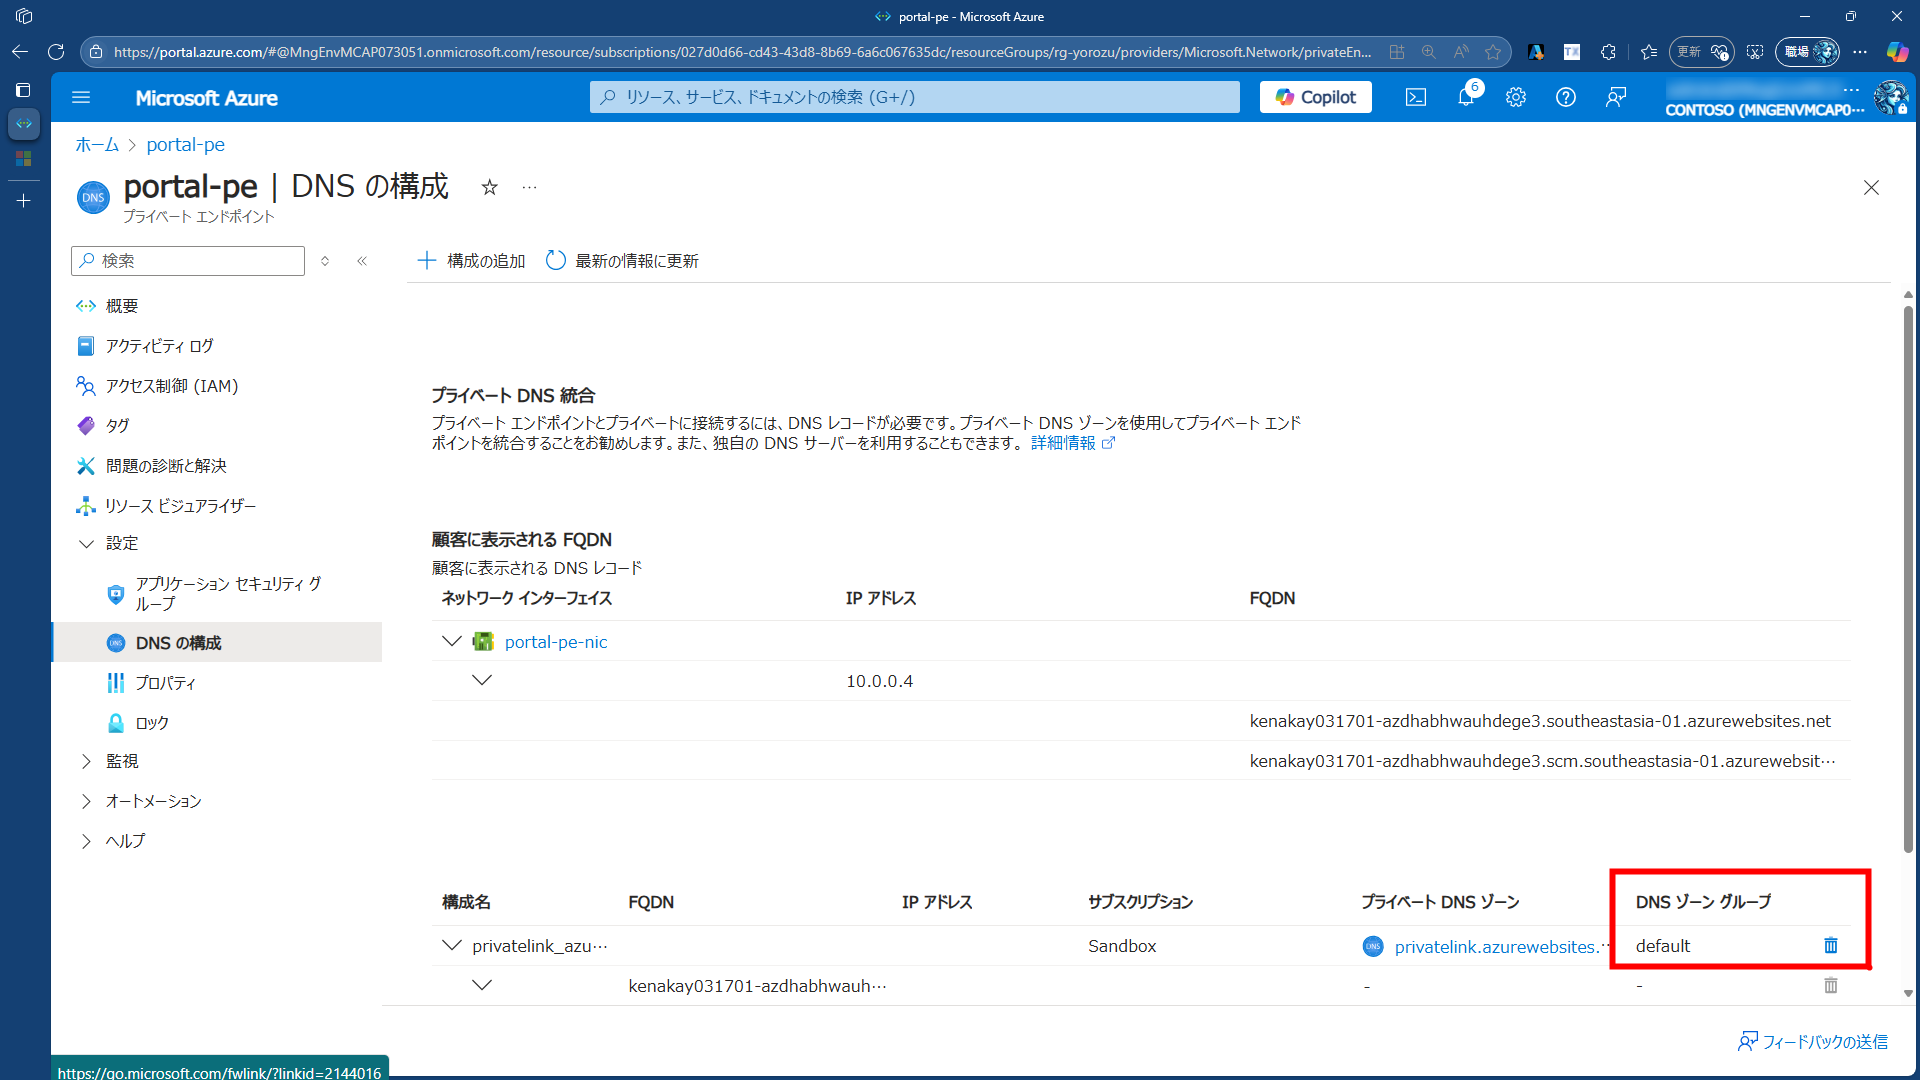Screen dimensions: 1920x1080
Task: Collapse the left sidebar with double-chevron
Action: click(362, 261)
